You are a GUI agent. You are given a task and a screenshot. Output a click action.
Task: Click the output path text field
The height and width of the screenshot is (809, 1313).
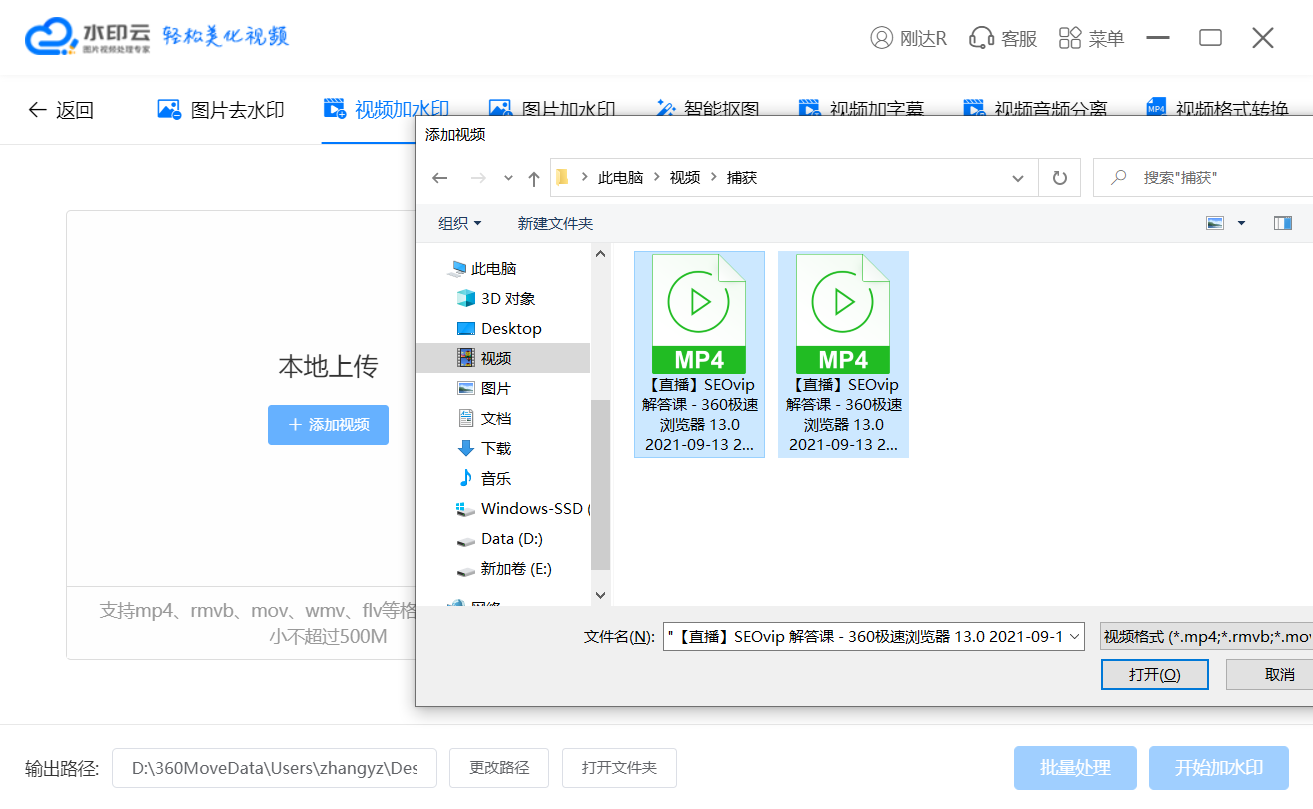click(274, 768)
